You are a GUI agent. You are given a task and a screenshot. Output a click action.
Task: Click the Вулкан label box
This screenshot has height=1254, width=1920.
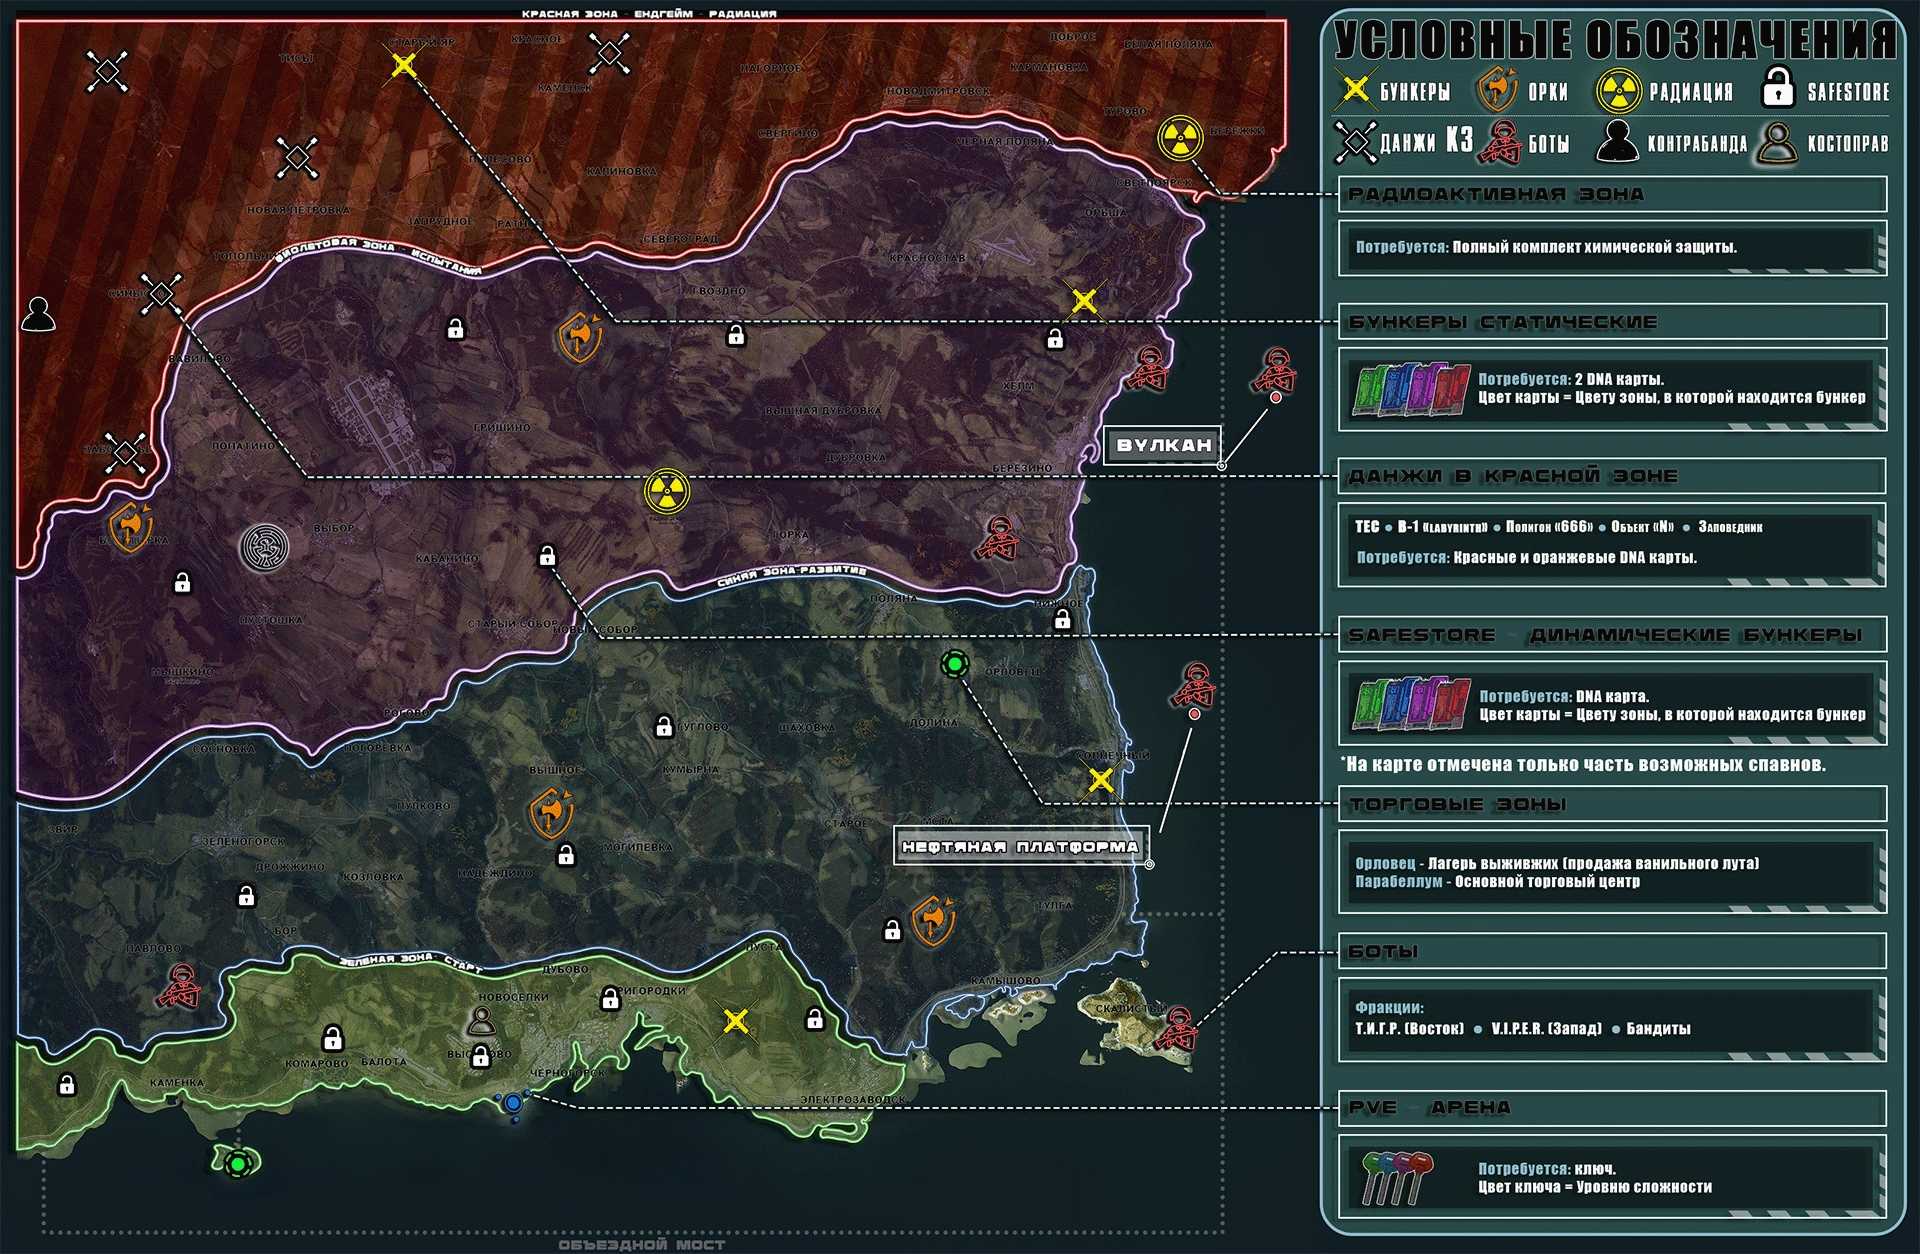1163,445
